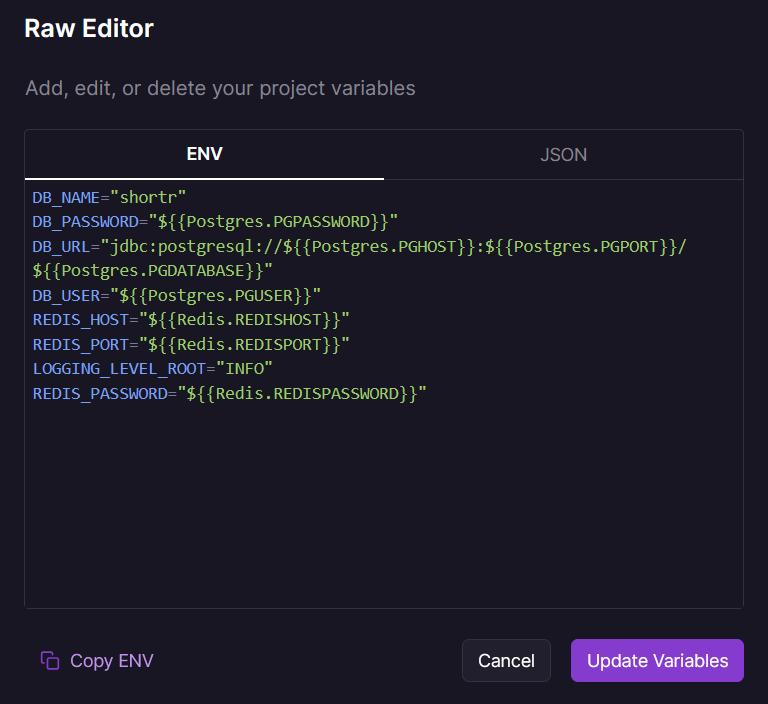The height and width of the screenshot is (704, 768).
Task: Click the LOGGING_LEVEL_ROOT="INFO" line
Action: (x=152, y=369)
